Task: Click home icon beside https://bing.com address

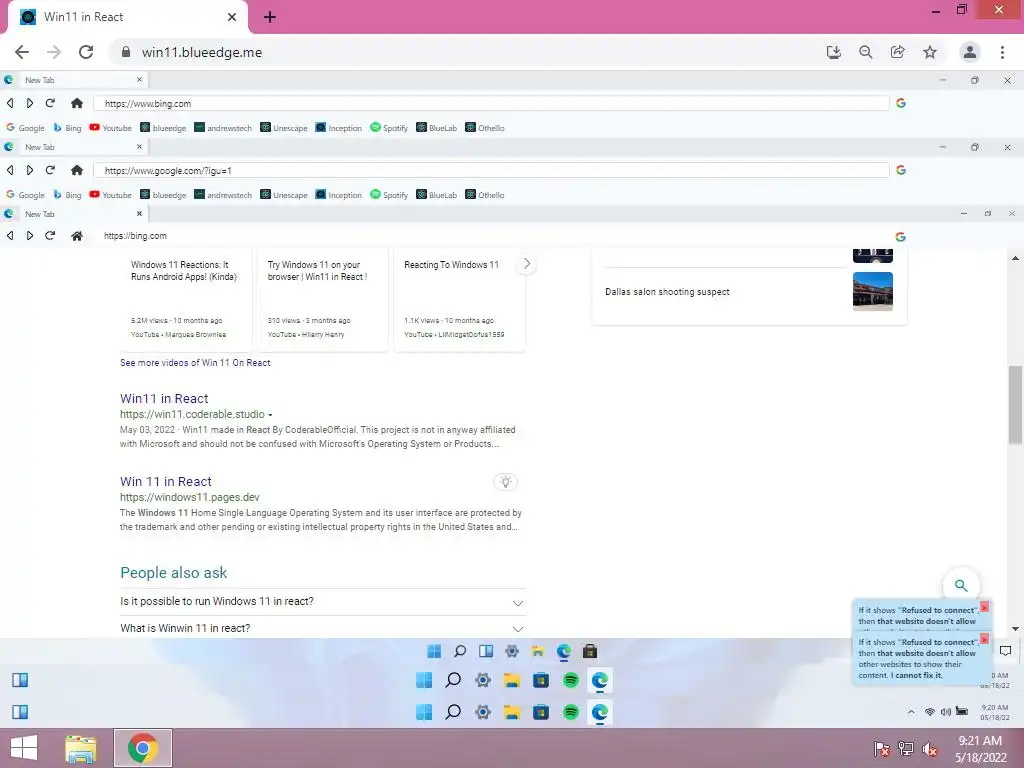Action: pos(76,236)
